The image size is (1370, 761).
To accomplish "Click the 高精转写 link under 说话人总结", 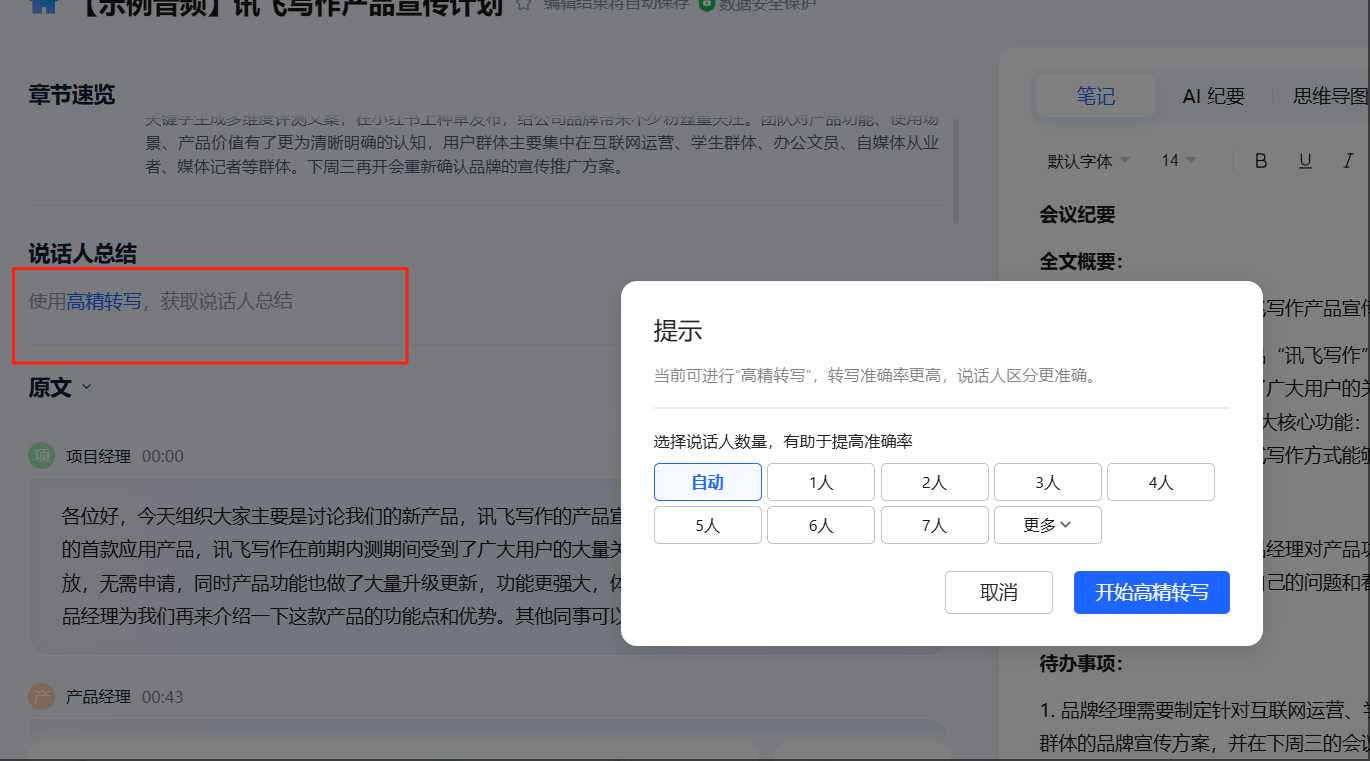I will tap(104, 301).
